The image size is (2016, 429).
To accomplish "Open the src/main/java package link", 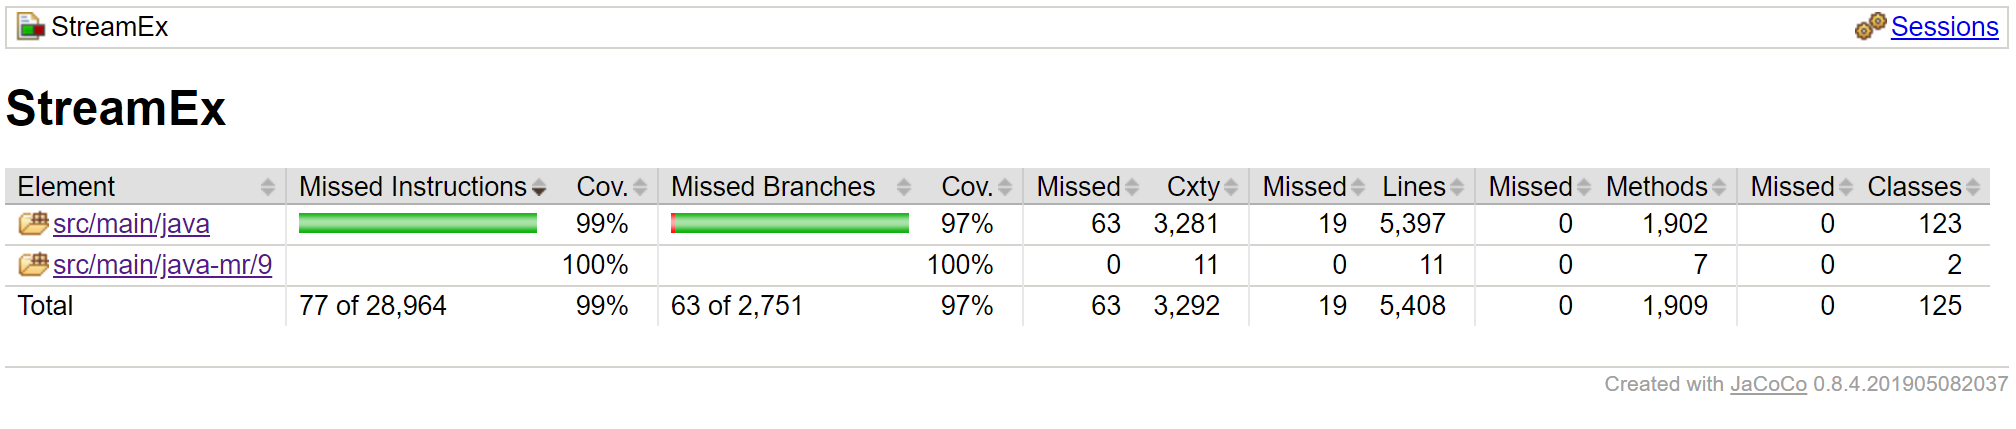I will (131, 224).
